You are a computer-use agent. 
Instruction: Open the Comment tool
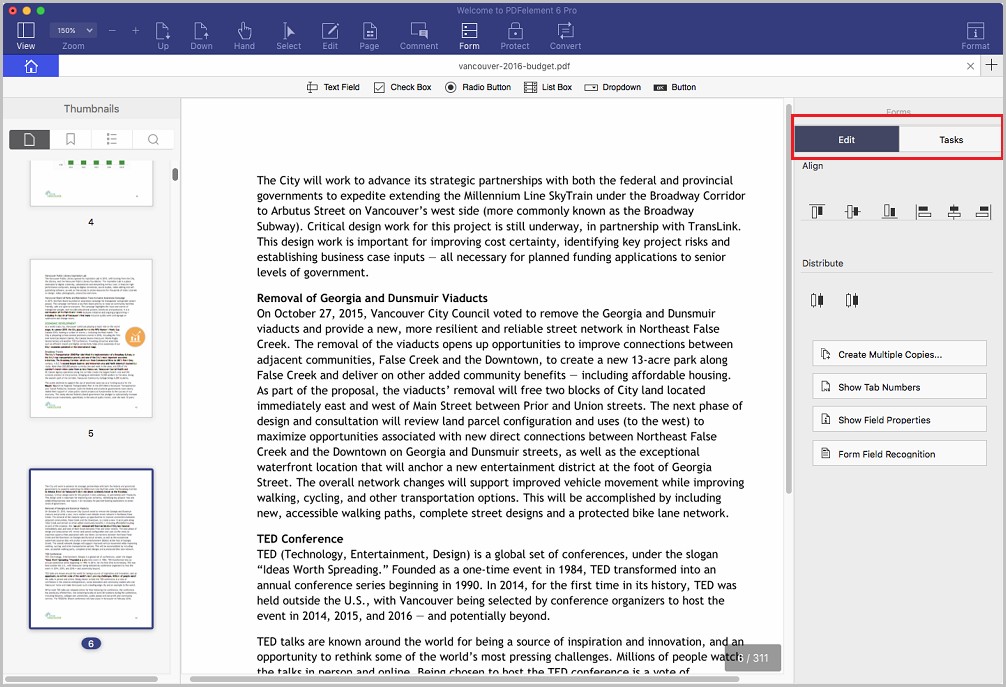click(x=419, y=36)
